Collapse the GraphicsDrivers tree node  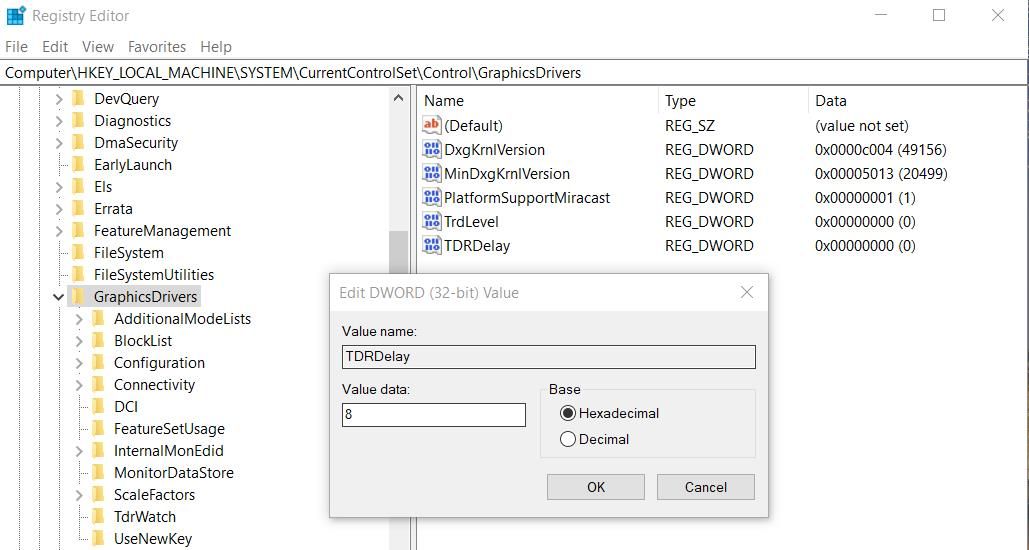point(59,297)
